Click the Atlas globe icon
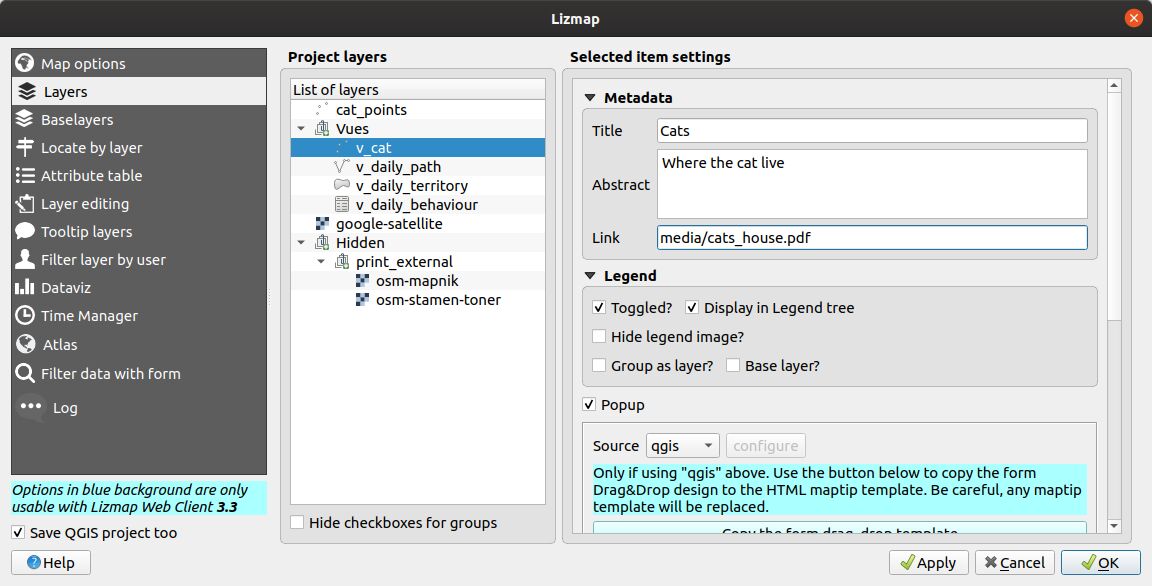 [x=25, y=344]
